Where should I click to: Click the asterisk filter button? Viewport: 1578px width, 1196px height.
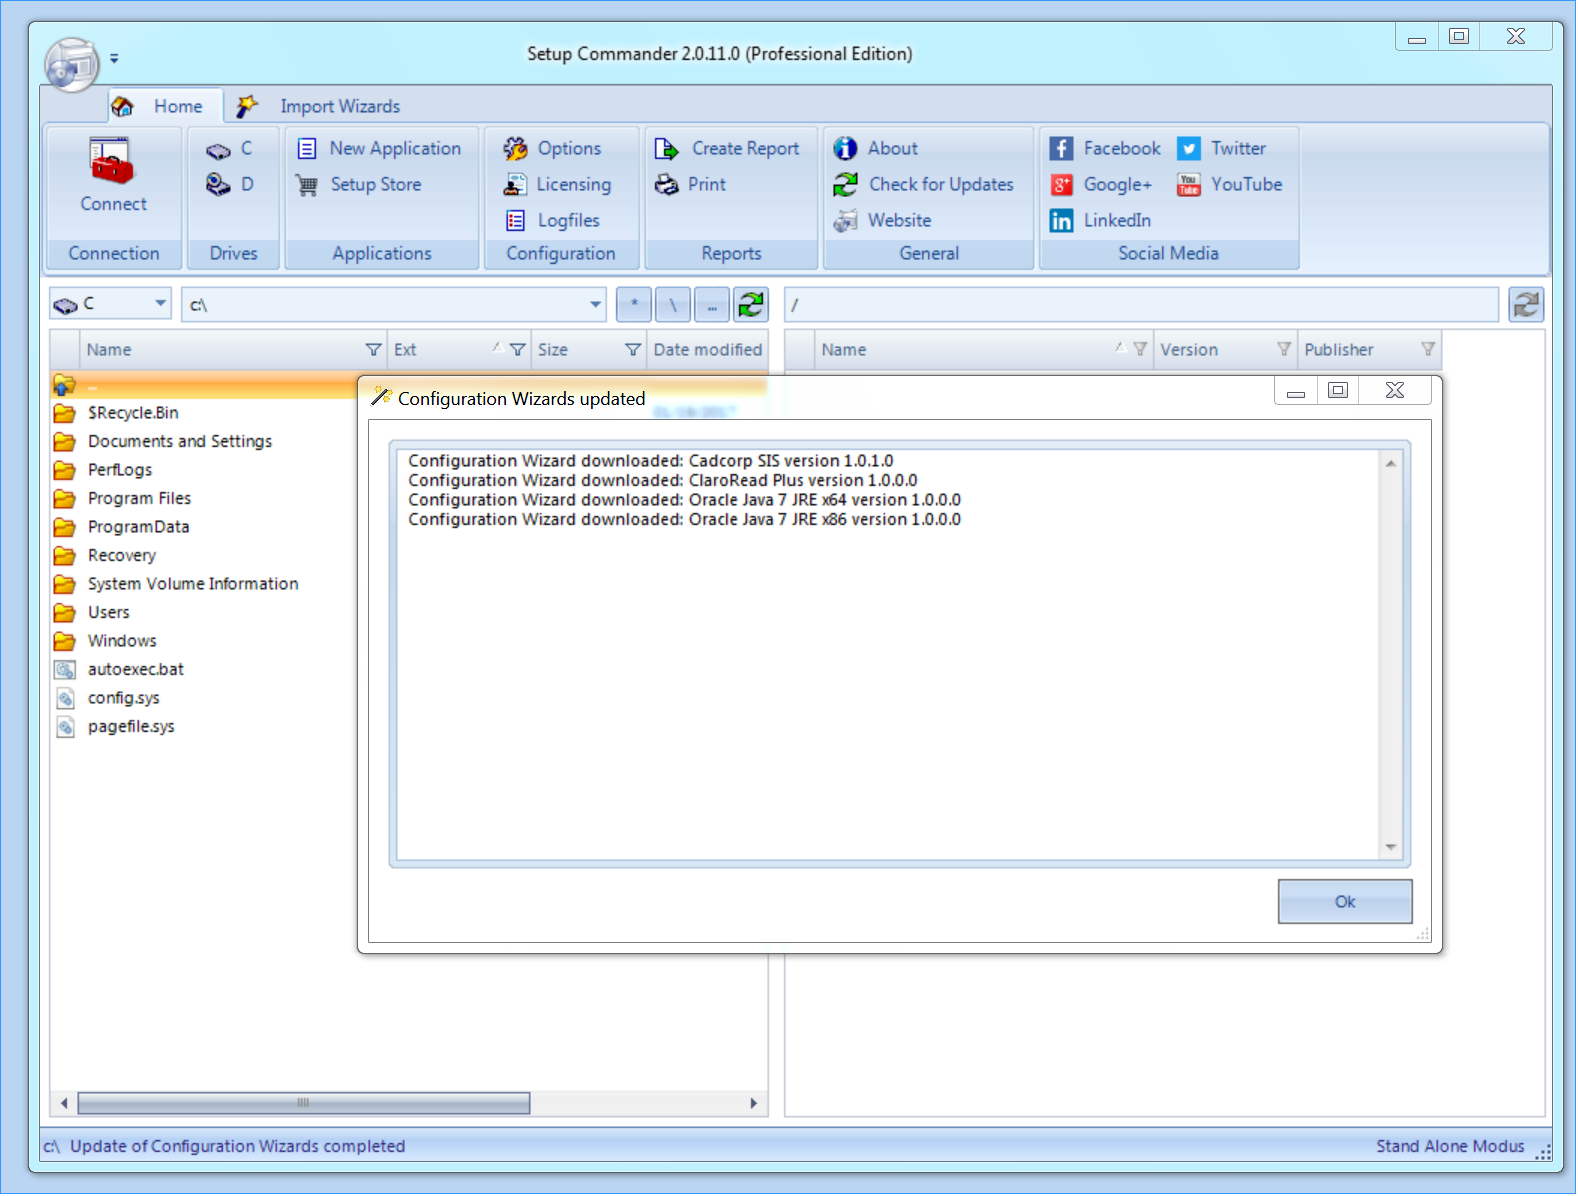(x=634, y=305)
